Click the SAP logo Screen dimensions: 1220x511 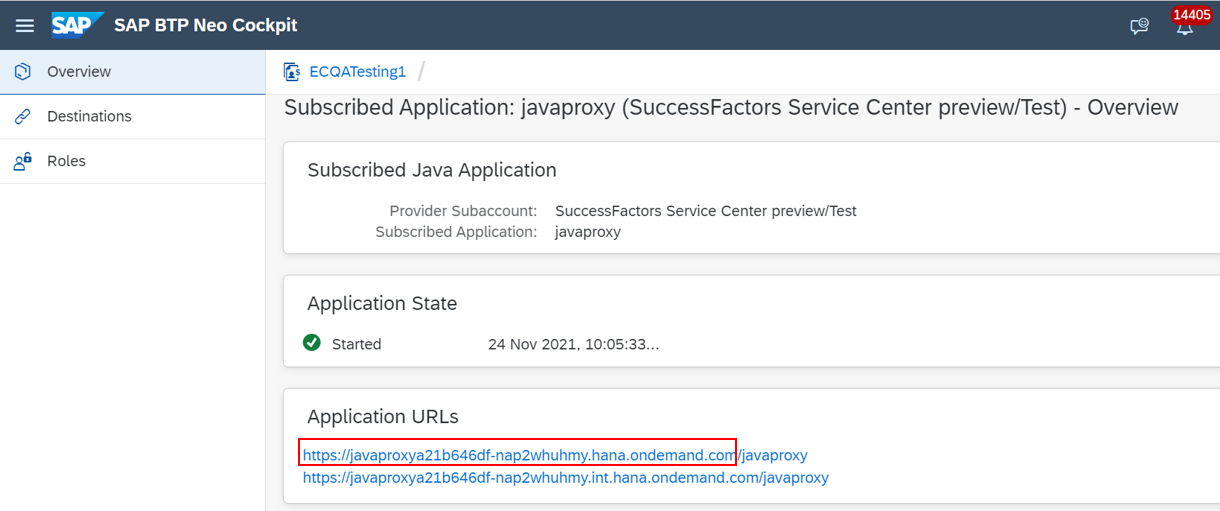(77, 25)
